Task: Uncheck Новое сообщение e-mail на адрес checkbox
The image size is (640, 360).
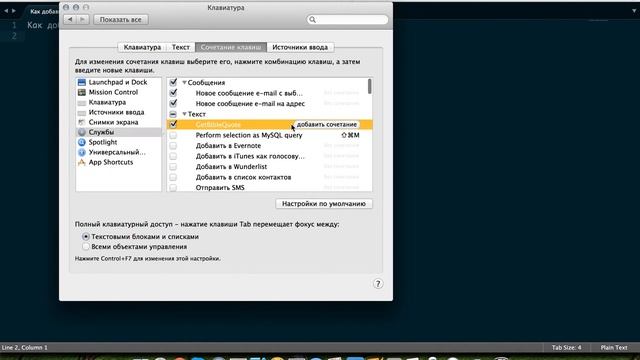Action: tap(173, 103)
